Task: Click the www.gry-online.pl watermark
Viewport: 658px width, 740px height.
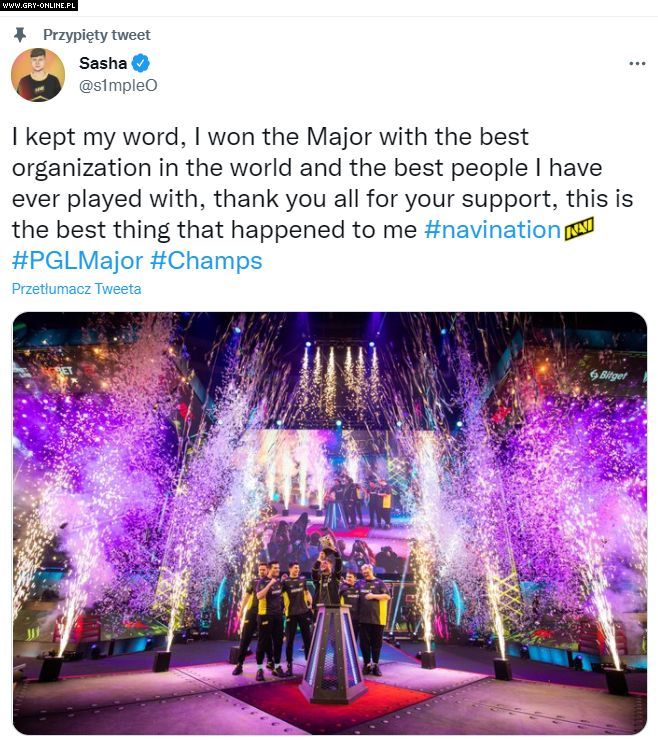Action: pyautogui.click(x=39, y=5)
